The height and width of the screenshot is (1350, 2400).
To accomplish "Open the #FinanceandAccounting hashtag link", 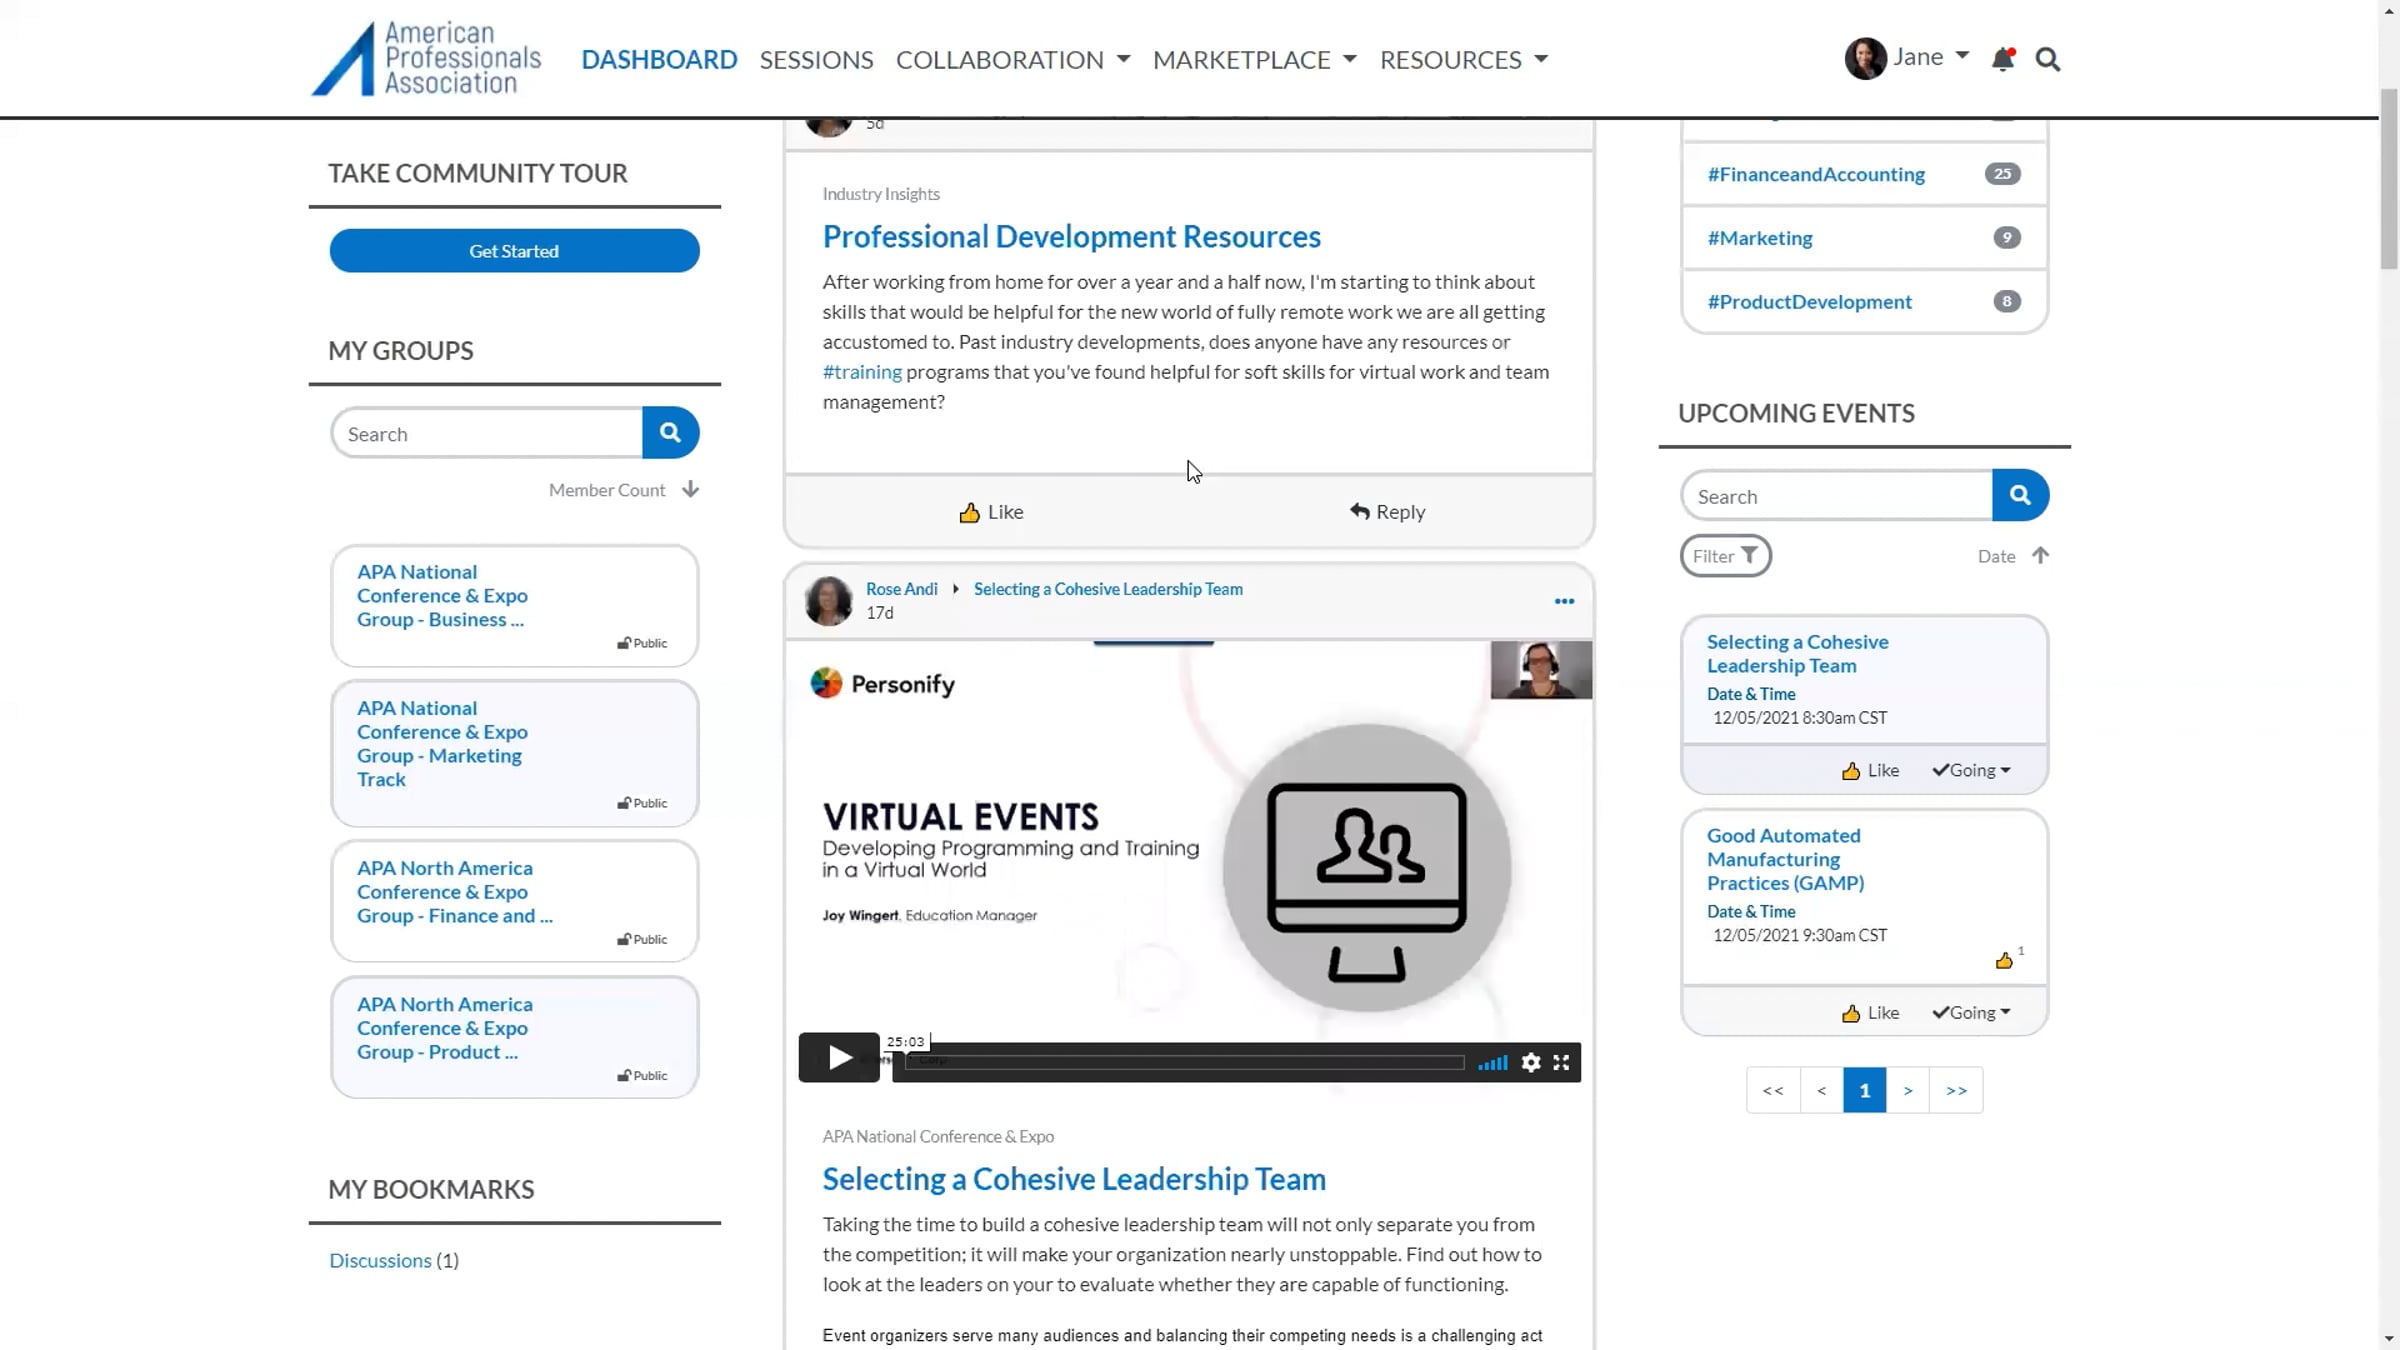I will 1815,174.
